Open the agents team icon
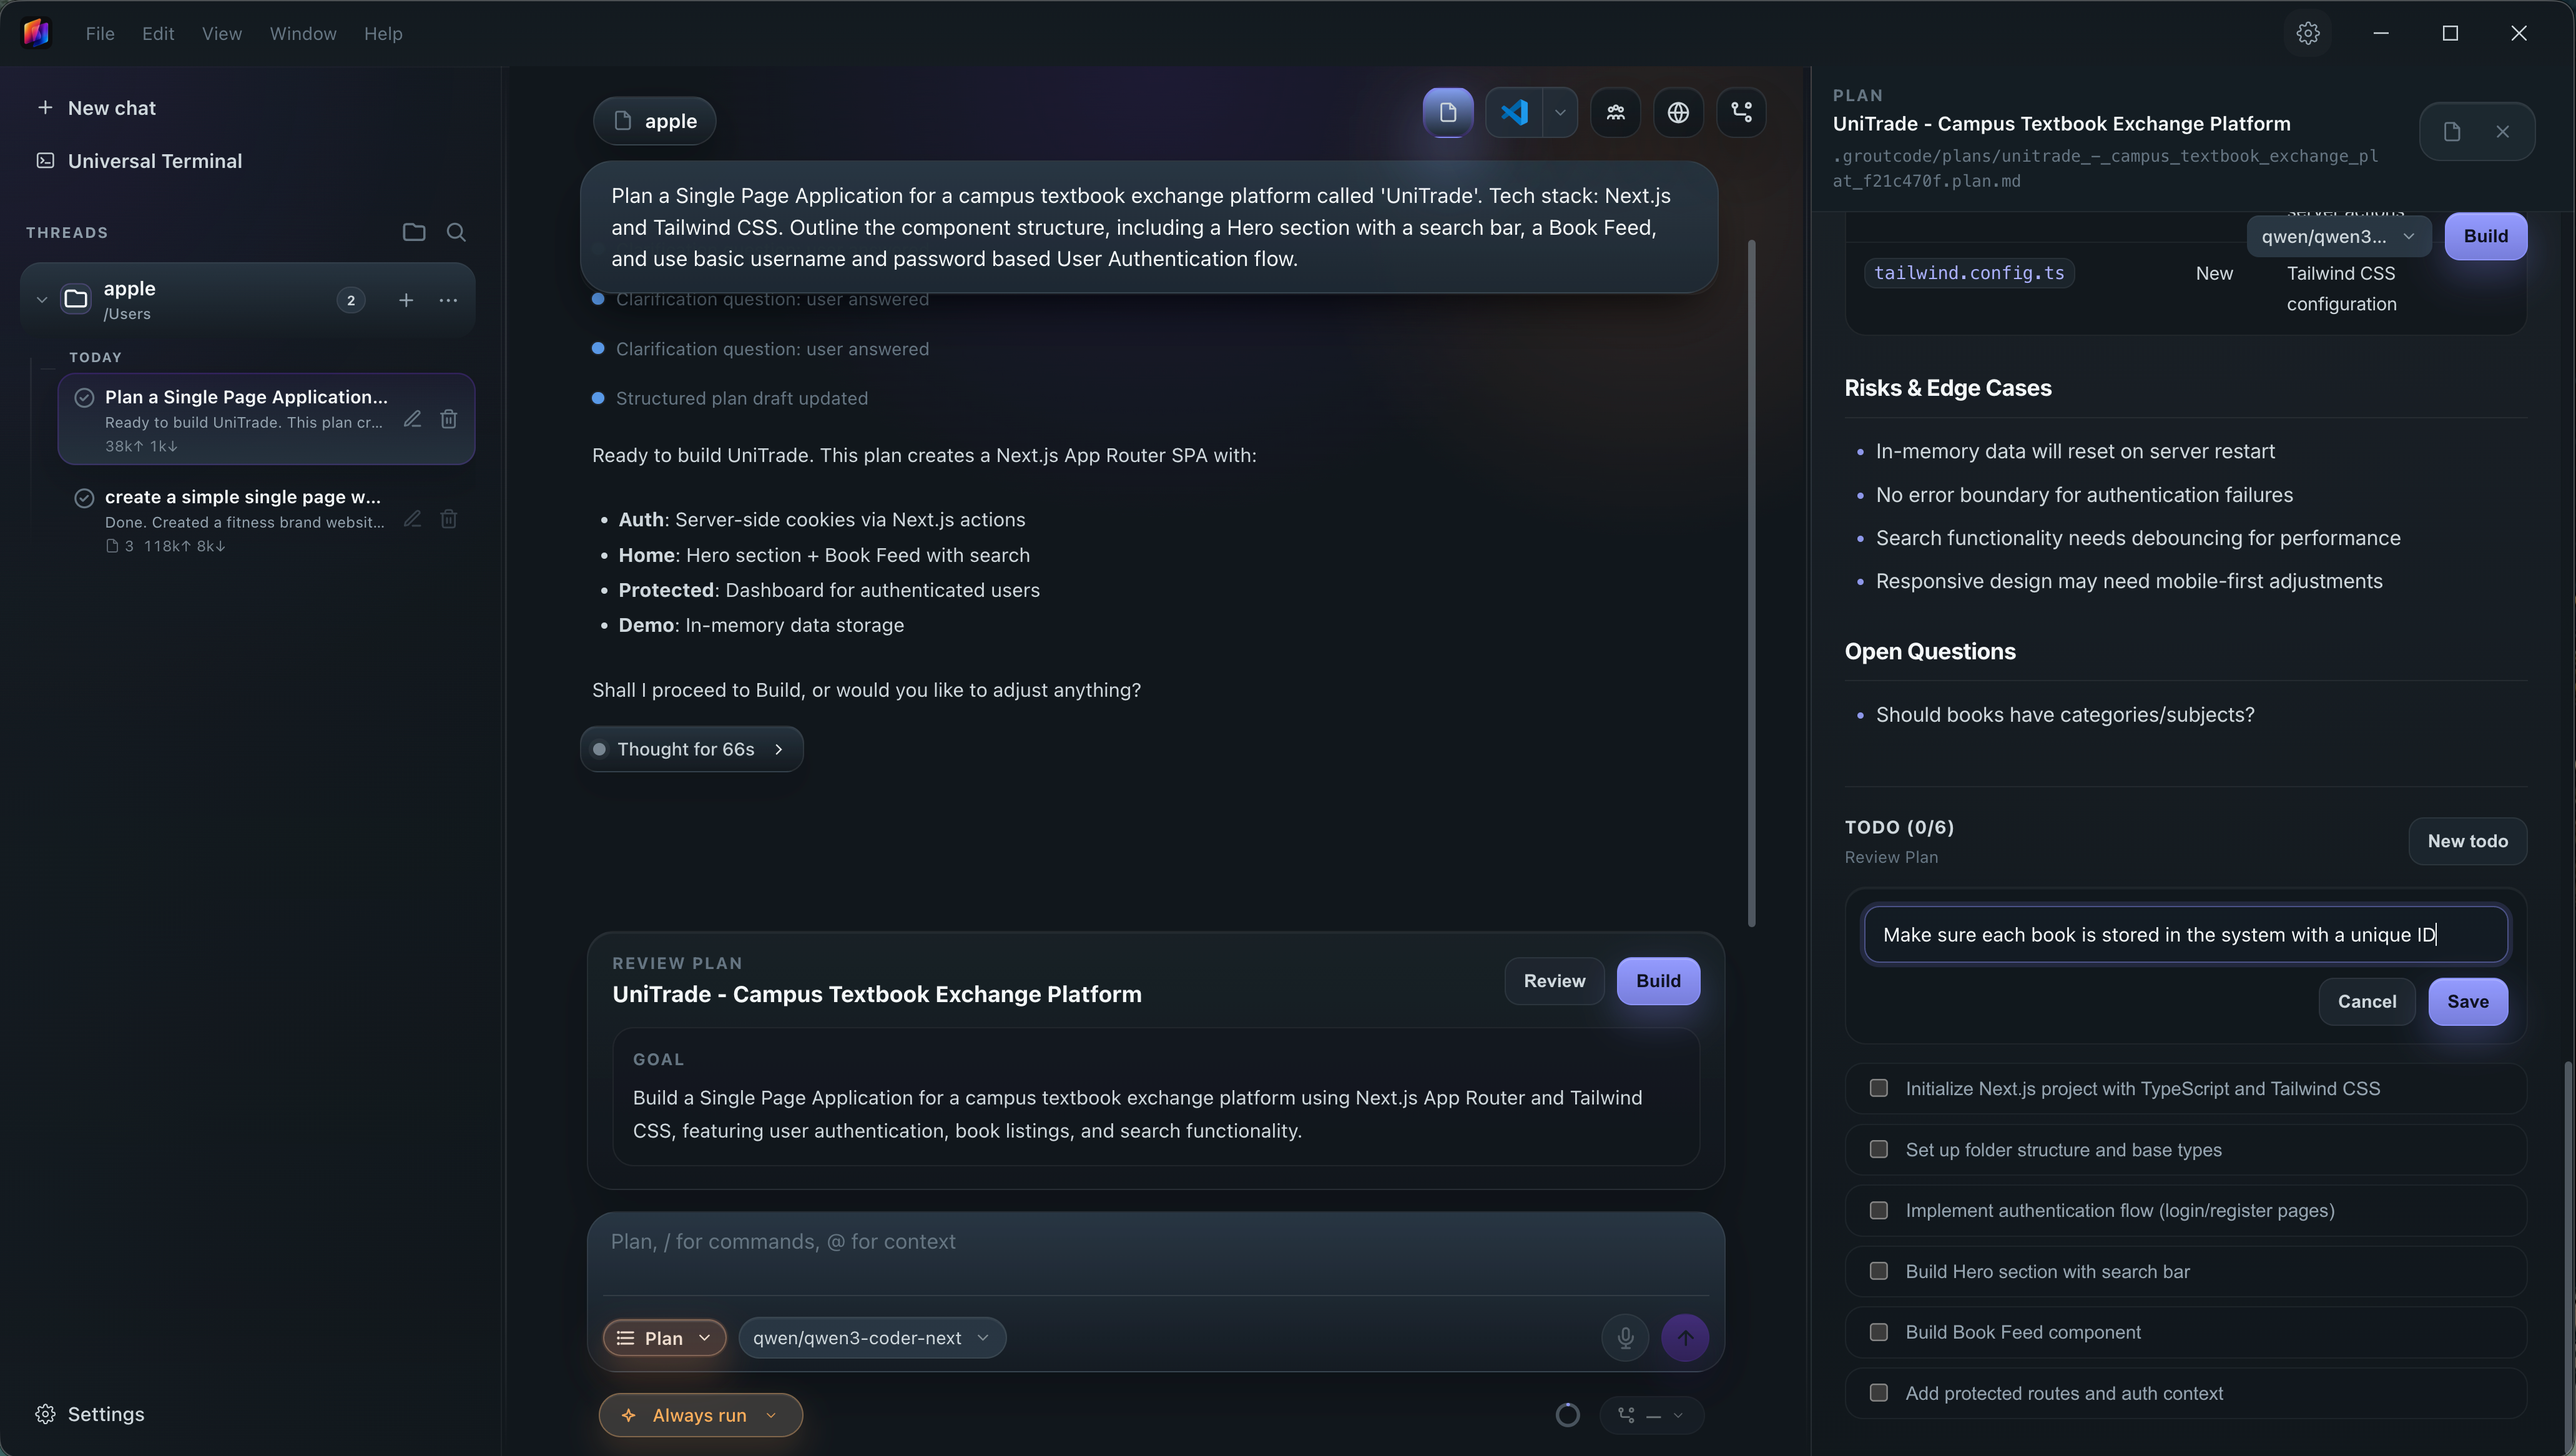The image size is (2576, 1456). click(1616, 112)
